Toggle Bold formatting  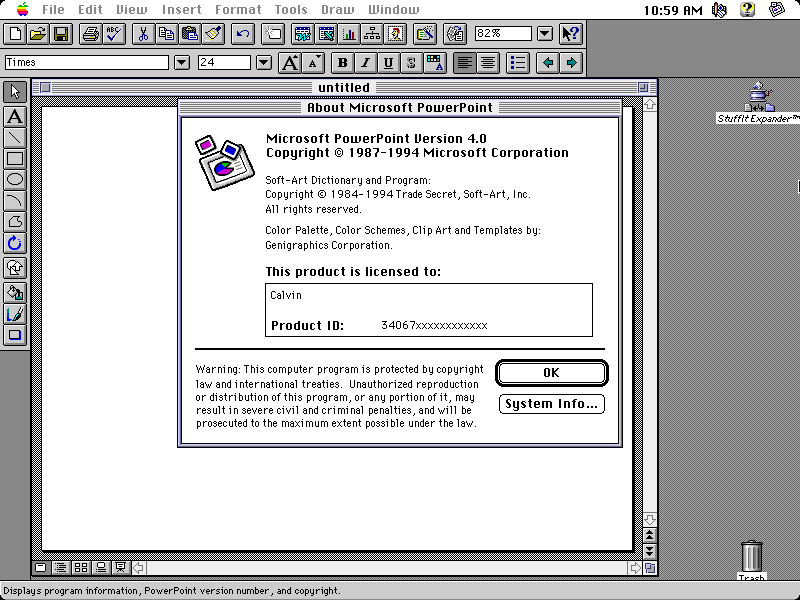(x=342, y=63)
